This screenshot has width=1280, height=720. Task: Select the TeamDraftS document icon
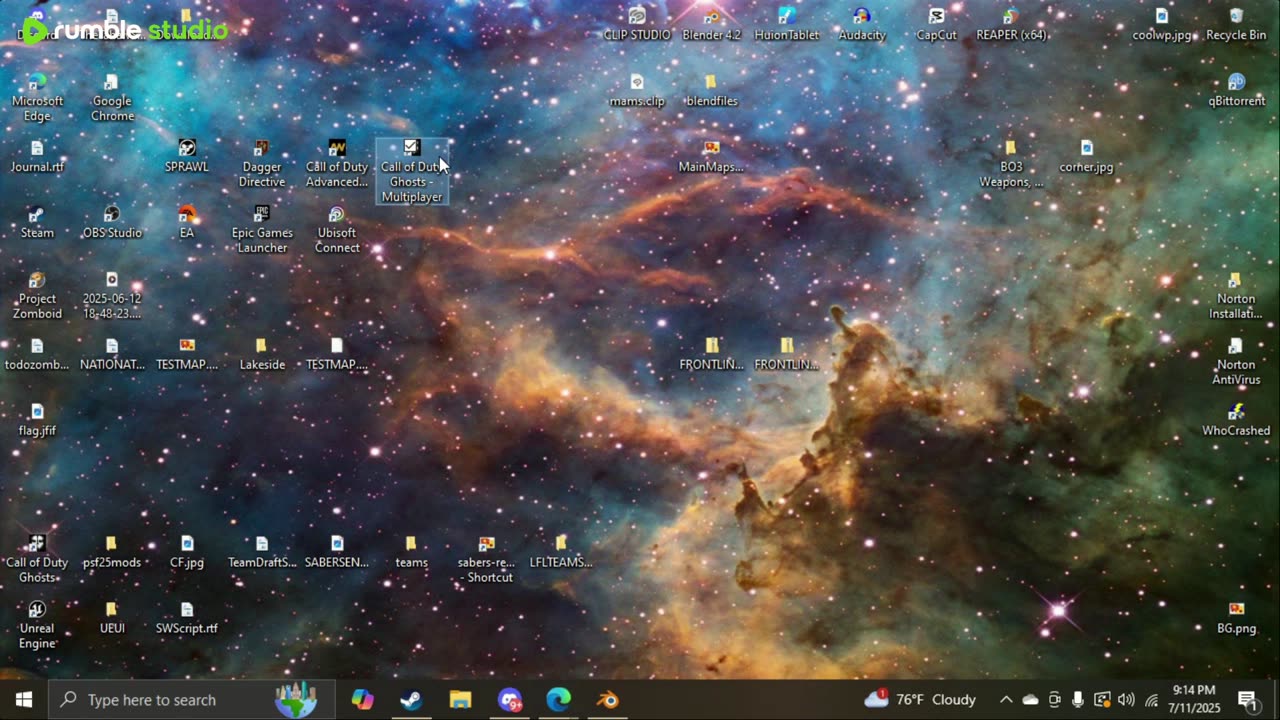(262, 552)
